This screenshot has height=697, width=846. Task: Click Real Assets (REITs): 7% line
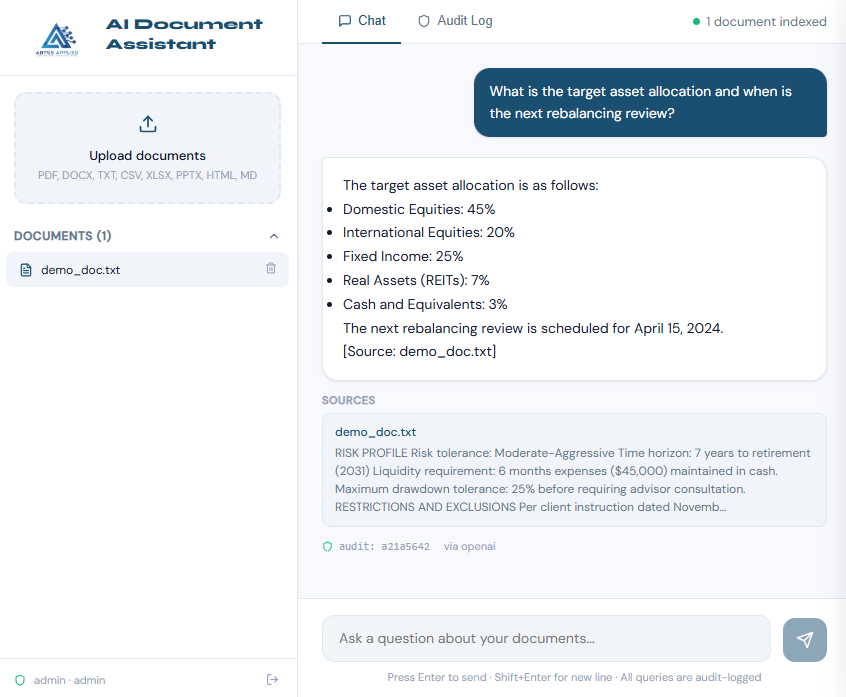coord(416,281)
